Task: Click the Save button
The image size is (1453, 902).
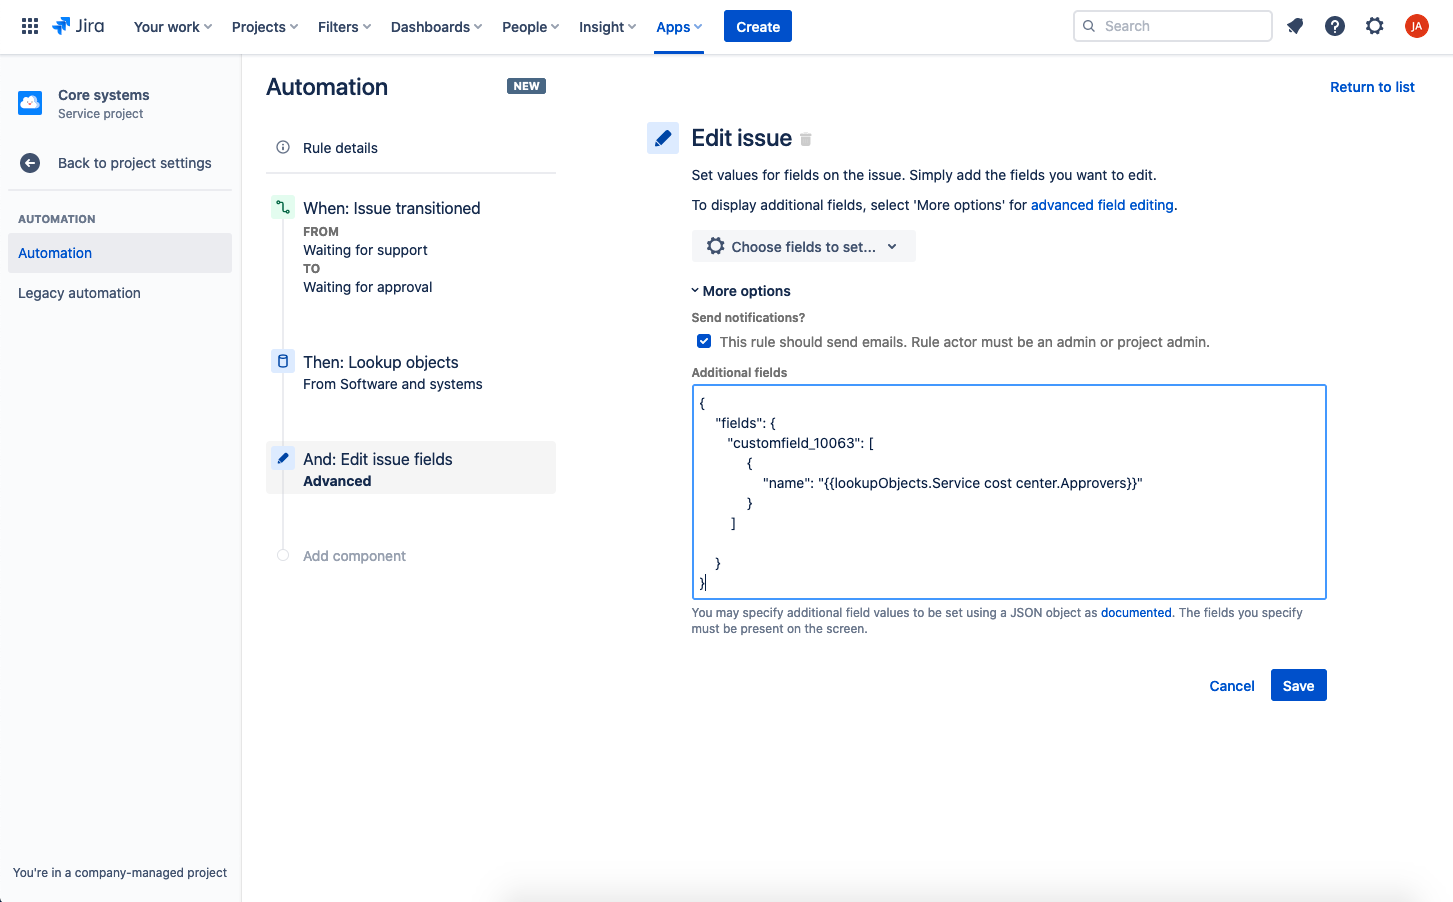Action: (x=1298, y=685)
